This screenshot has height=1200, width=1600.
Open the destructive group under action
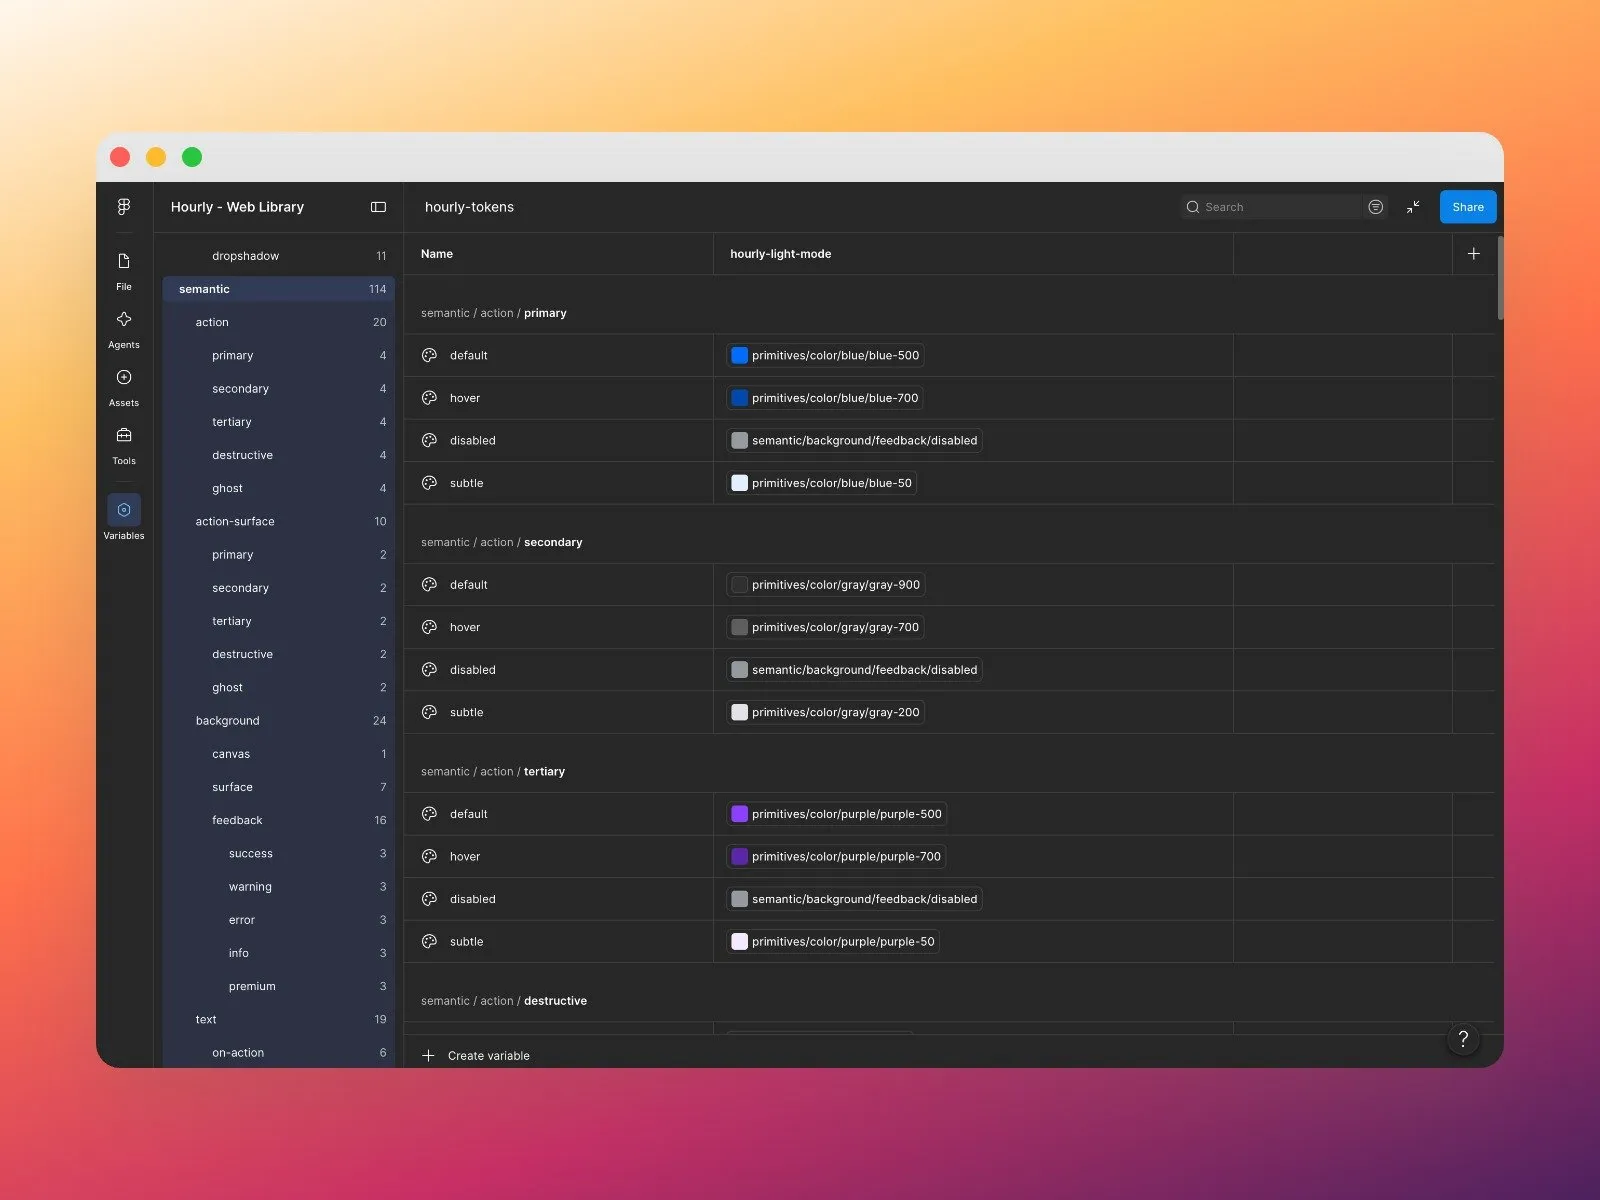tap(279, 455)
